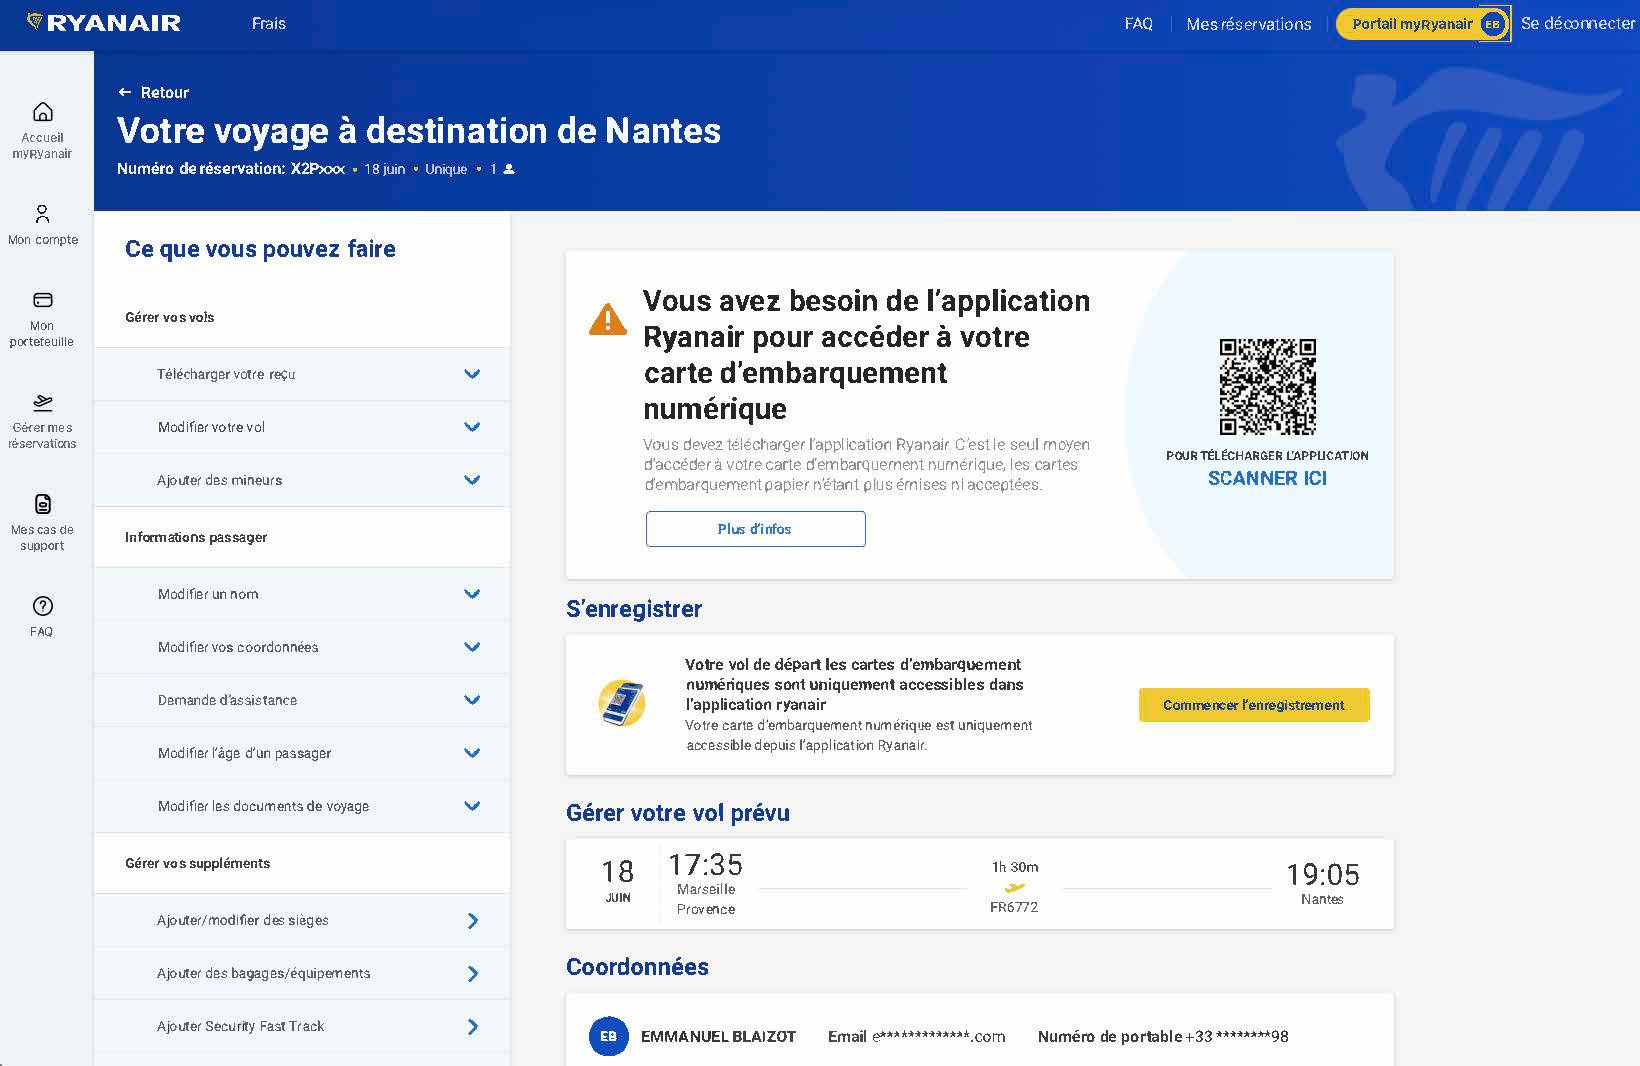Click the QR code to download app
Screen dimensions: 1640x1066
point(1267,386)
